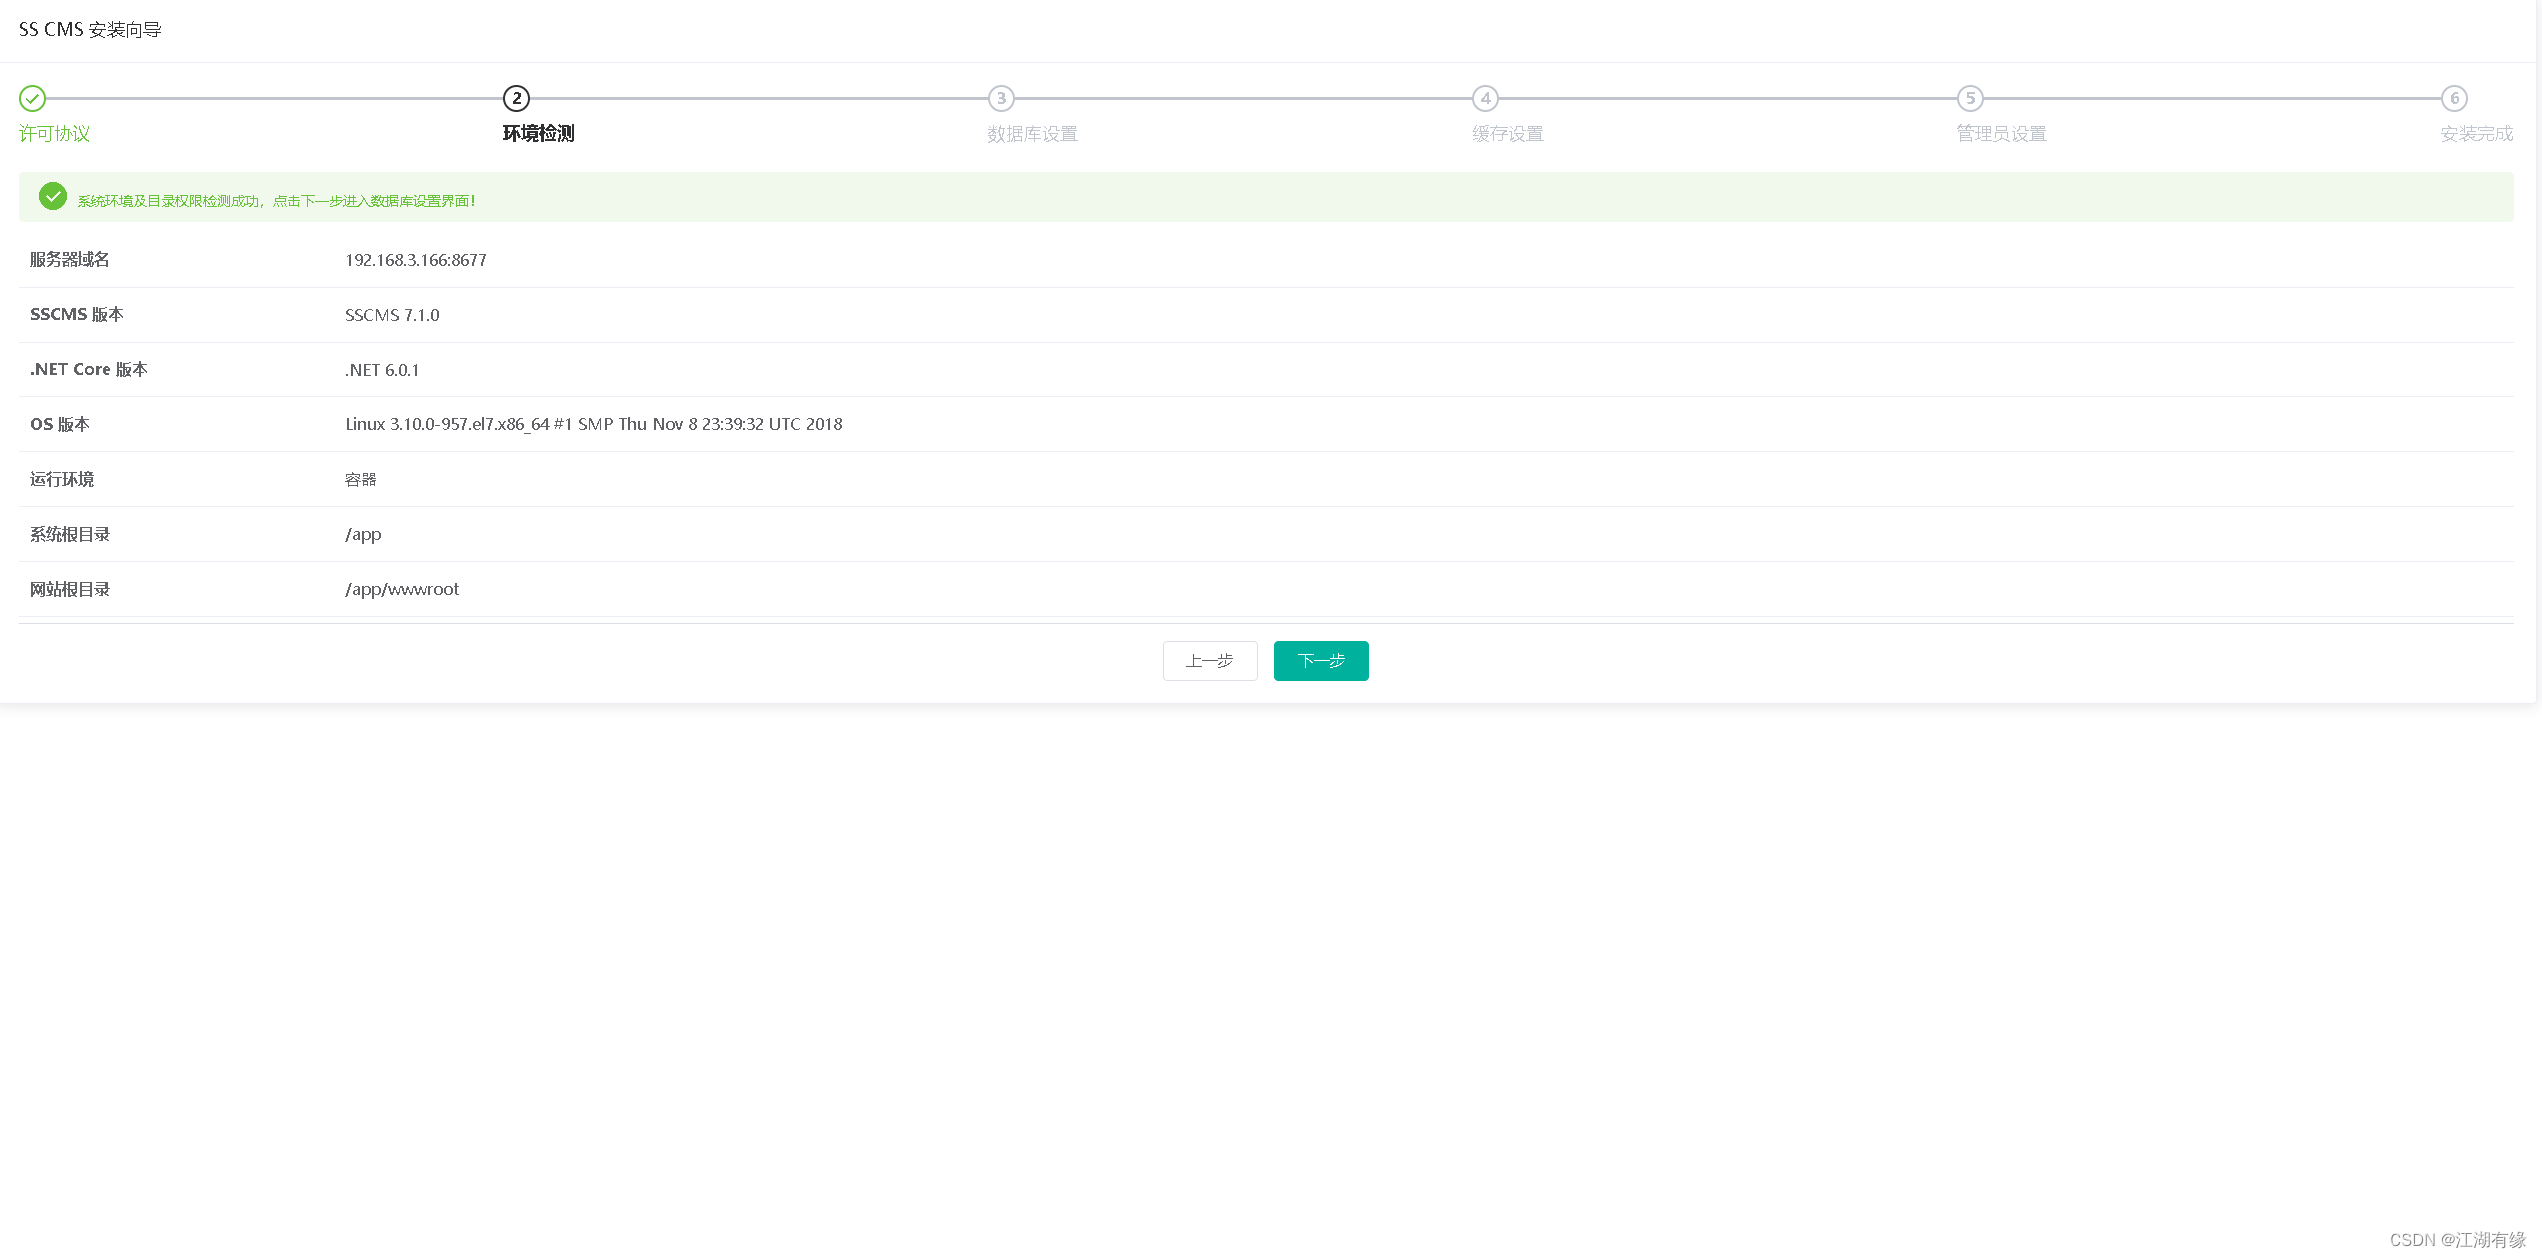The height and width of the screenshot is (1258, 2542).
Task: Click the step 2 circle icon
Action: [x=516, y=98]
